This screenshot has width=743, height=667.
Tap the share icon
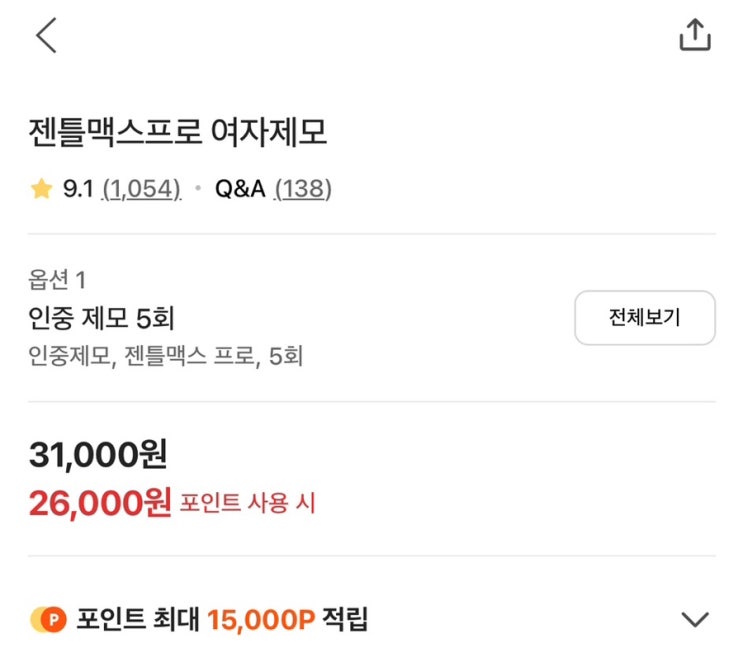point(694,35)
